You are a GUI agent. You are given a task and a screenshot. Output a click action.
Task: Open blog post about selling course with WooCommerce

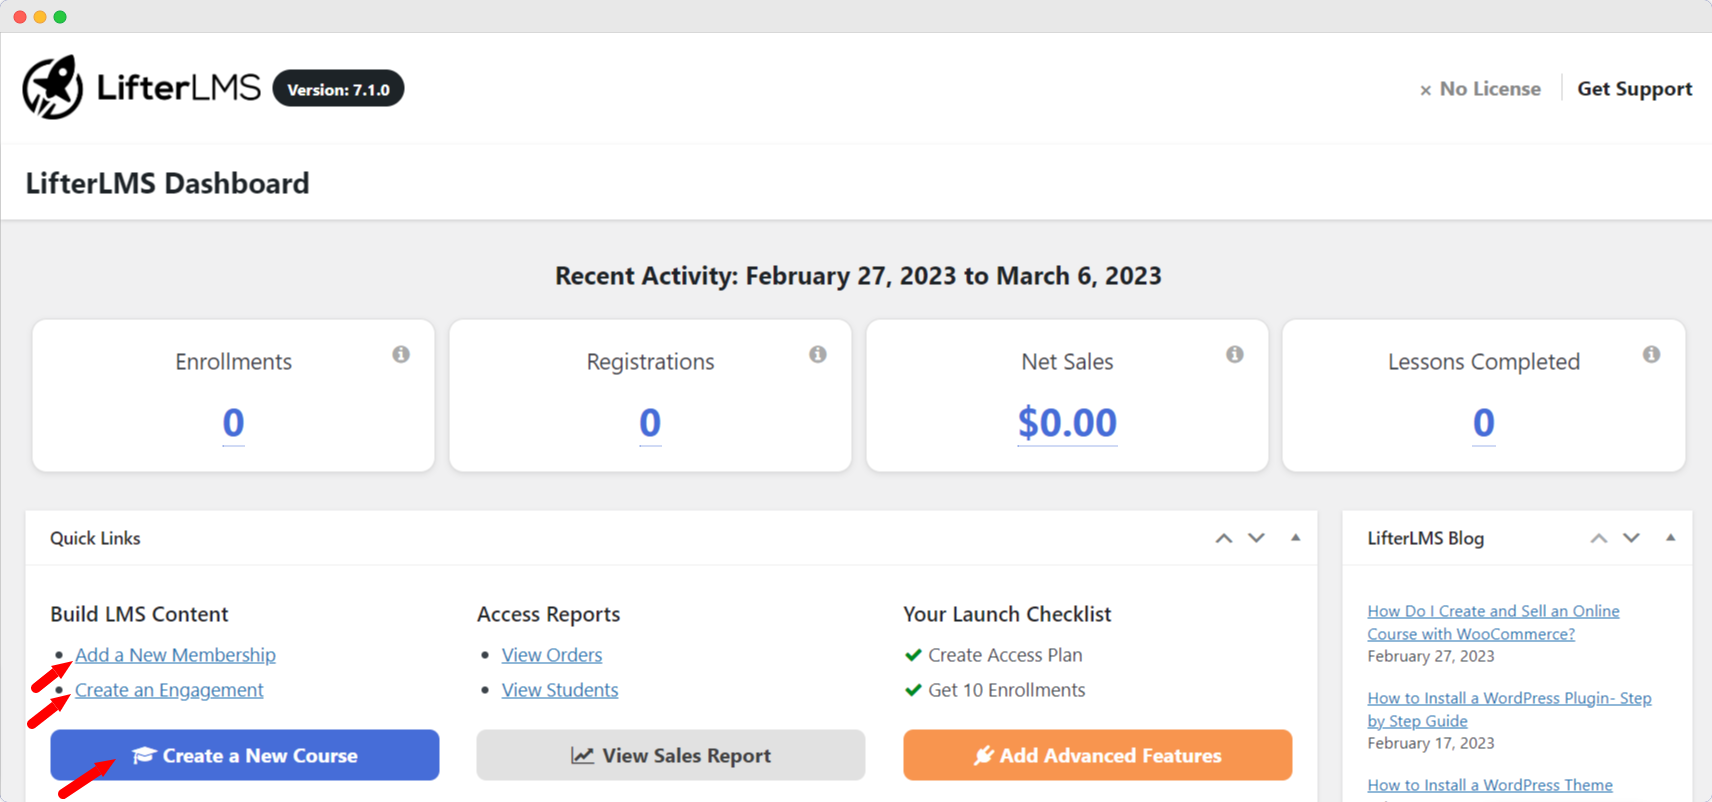(1493, 622)
